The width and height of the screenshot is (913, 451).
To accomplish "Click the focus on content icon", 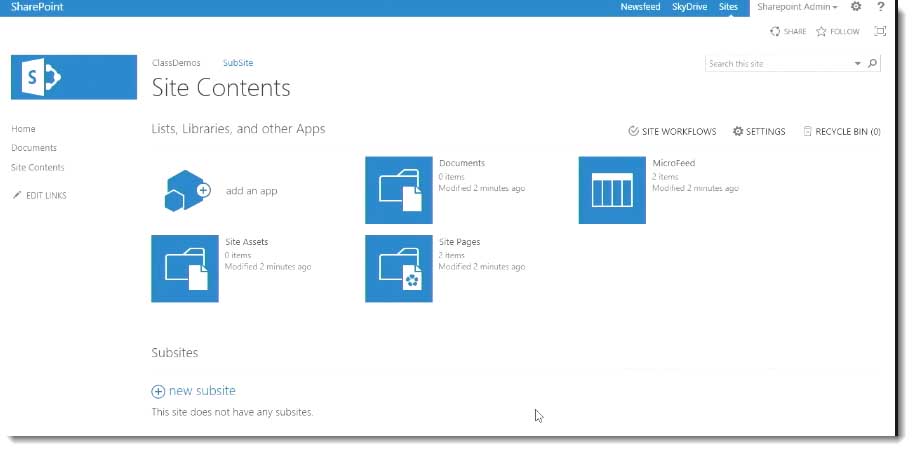I will (880, 31).
